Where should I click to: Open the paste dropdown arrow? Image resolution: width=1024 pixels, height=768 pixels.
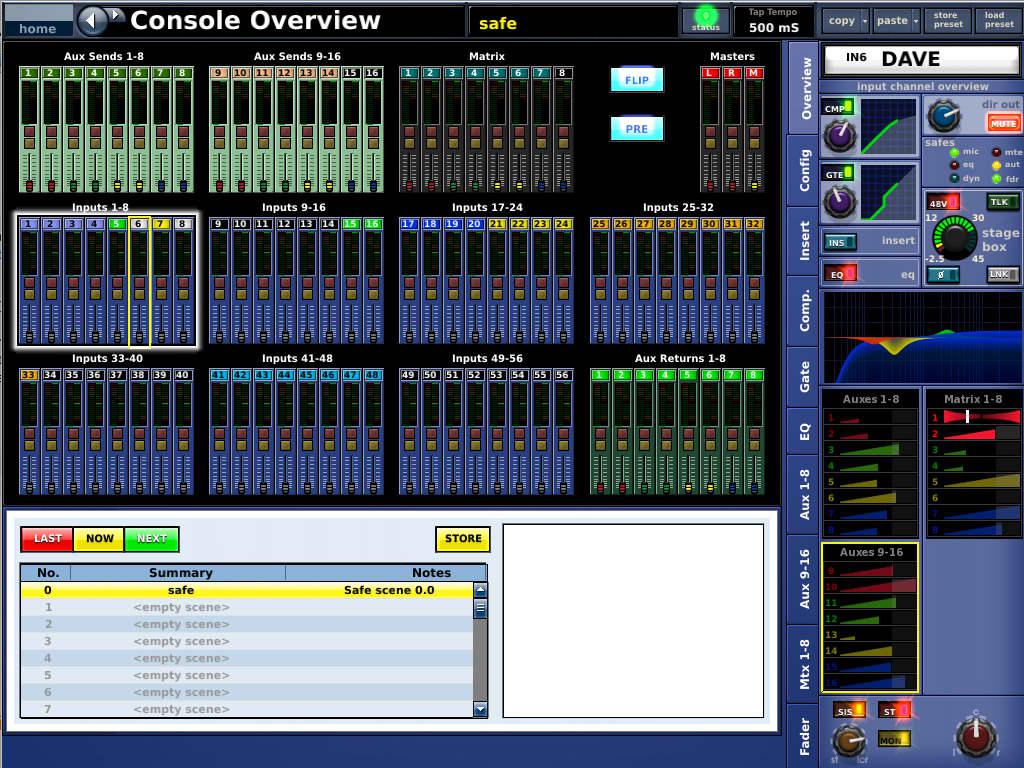[916, 21]
